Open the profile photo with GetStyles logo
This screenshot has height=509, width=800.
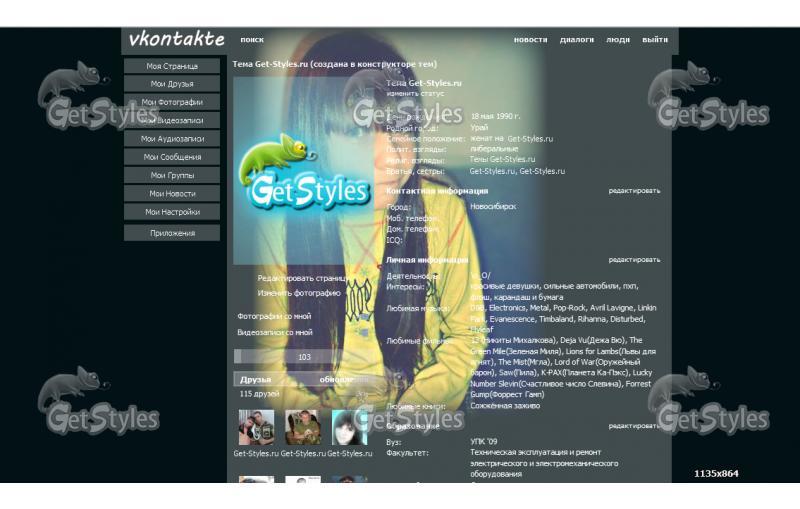(x=305, y=170)
